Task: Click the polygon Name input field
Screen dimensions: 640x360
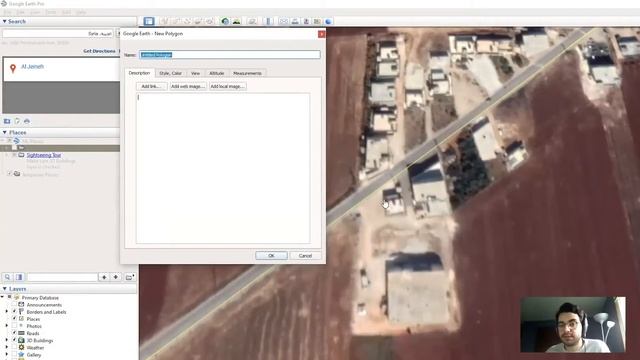Action: [230, 55]
